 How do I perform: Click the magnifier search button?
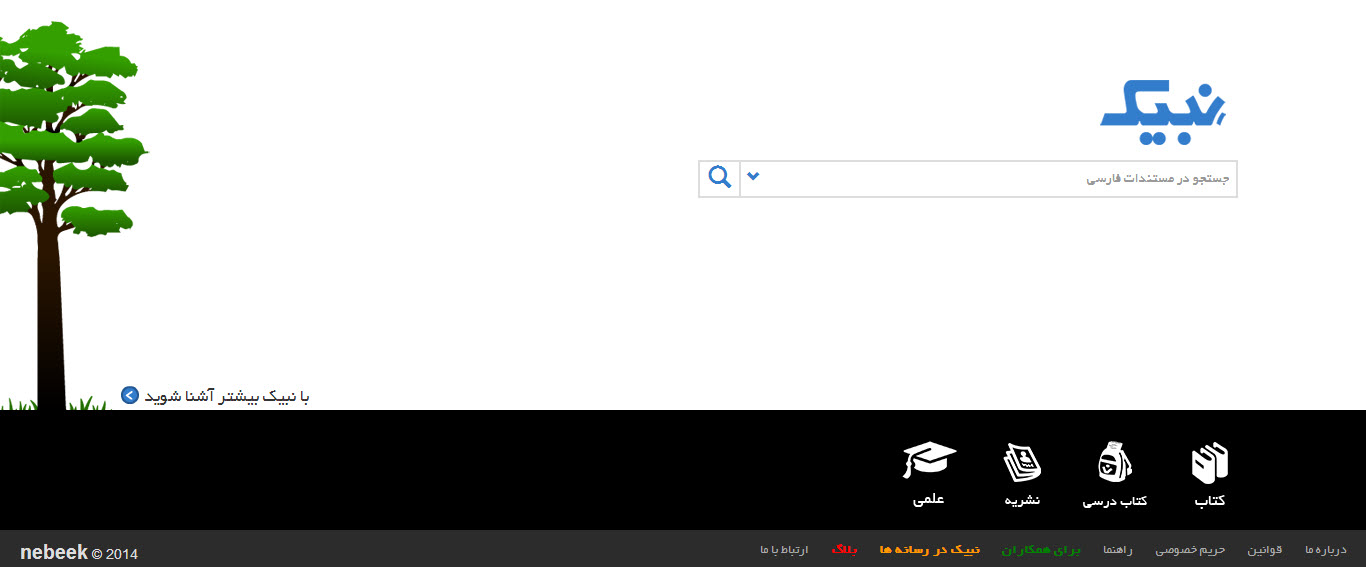point(719,178)
